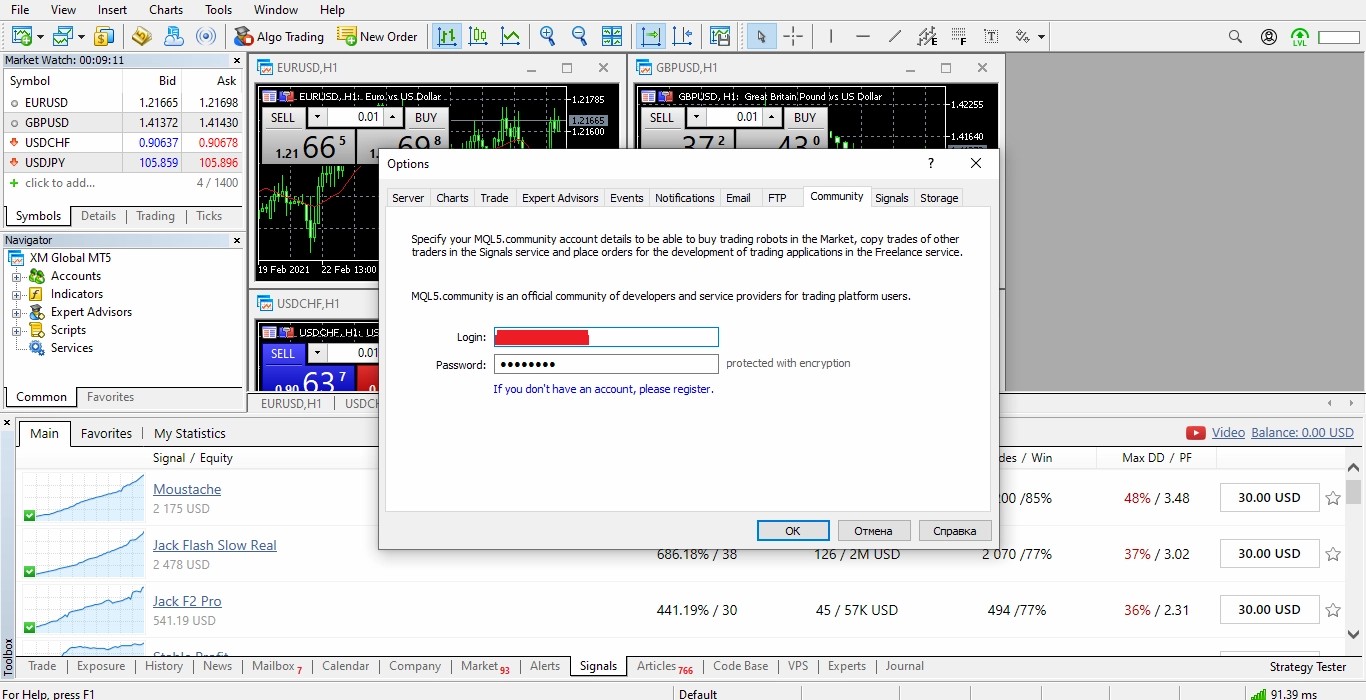Expand the Scripts tree node
The width and height of the screenshot is (1366, 700).
pyautogui.click(x=16, y=331)
